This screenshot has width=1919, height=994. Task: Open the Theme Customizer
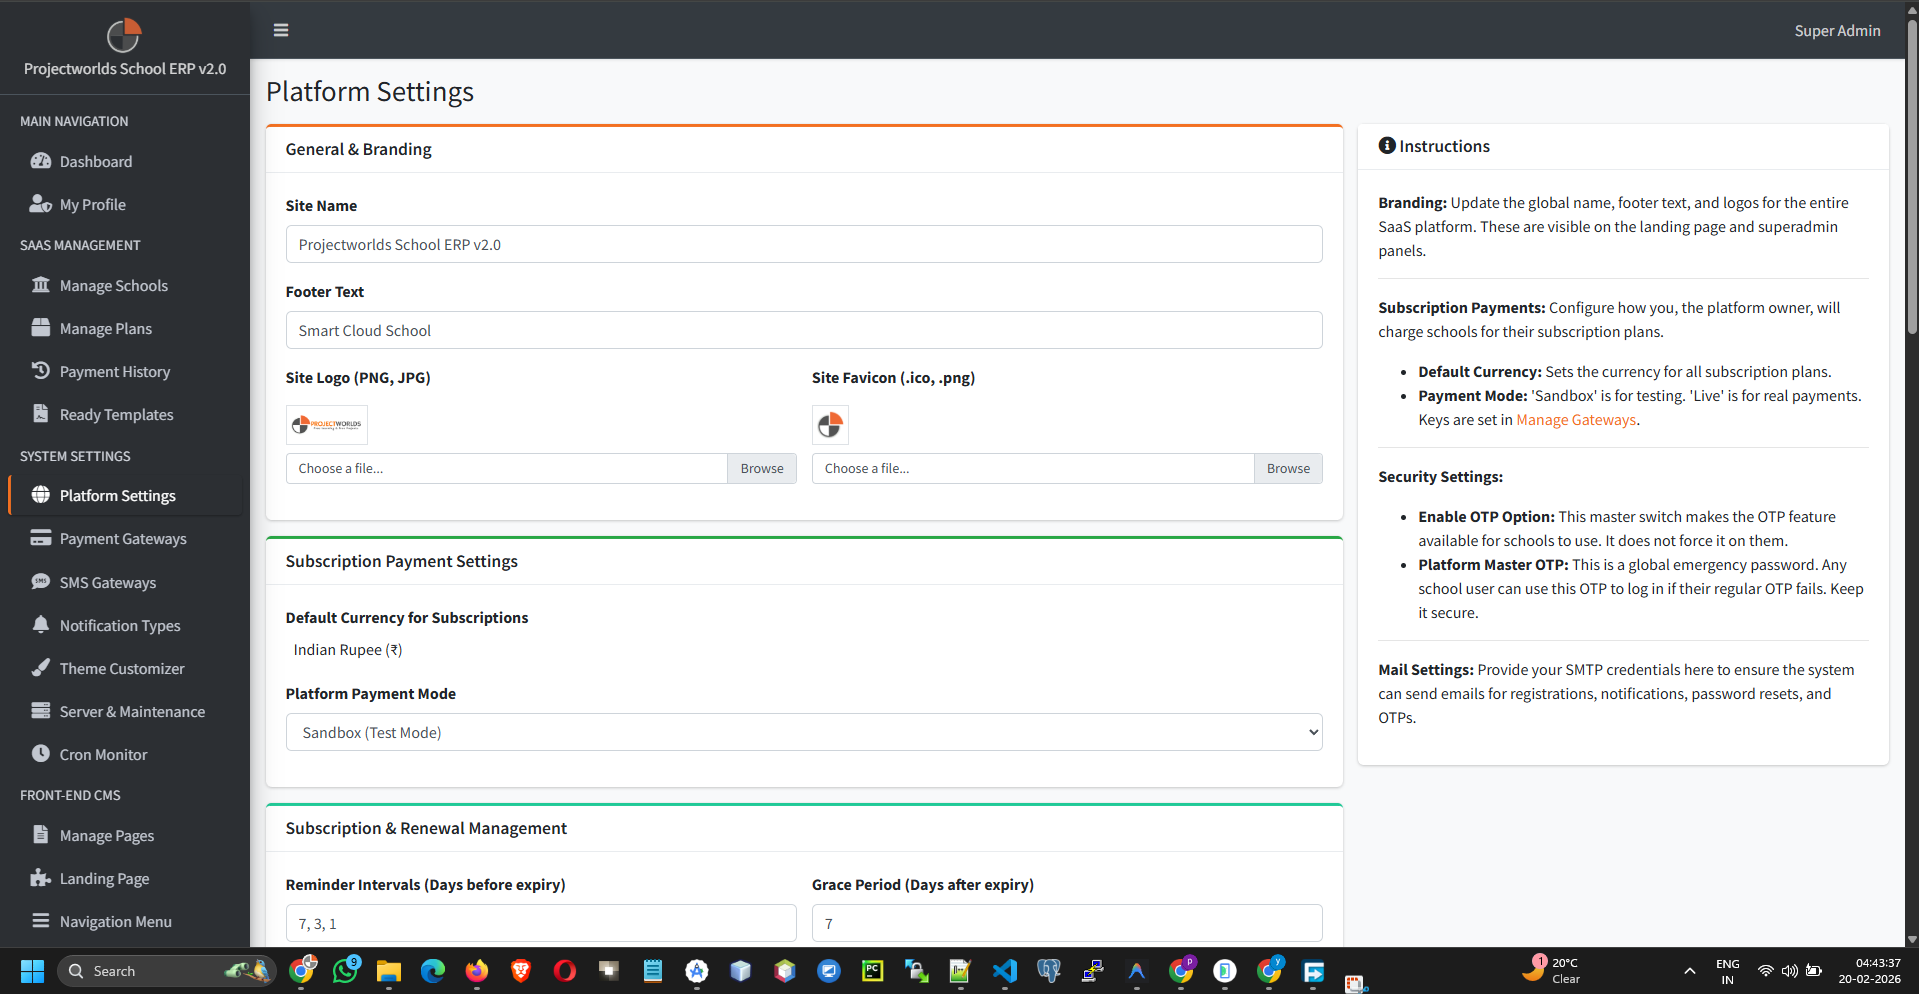pyautogui.click(x=121, y=668)
